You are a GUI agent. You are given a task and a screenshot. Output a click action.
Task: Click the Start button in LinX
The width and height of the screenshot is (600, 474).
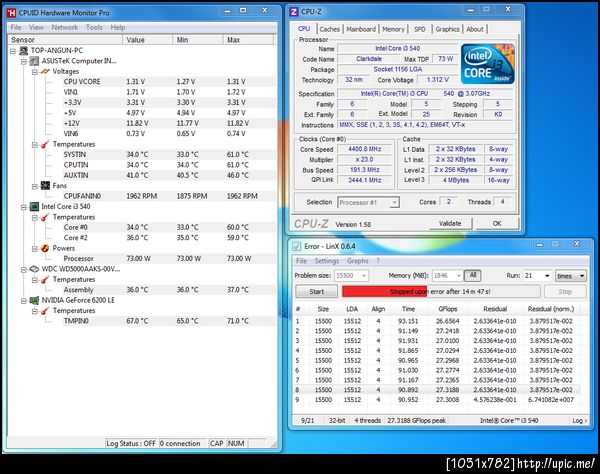coord(316,292)
